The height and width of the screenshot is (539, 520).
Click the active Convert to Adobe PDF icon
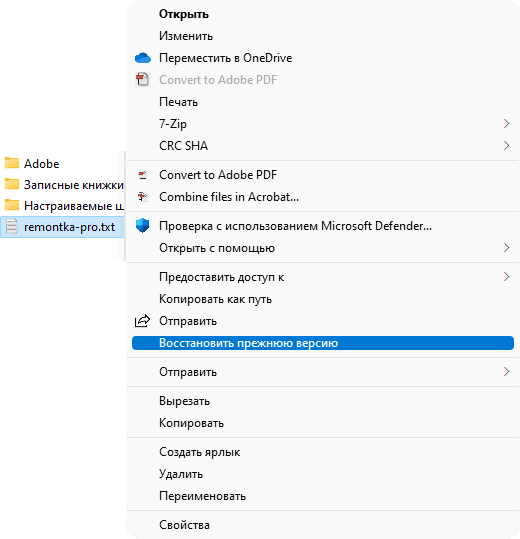tap(143, 175)
